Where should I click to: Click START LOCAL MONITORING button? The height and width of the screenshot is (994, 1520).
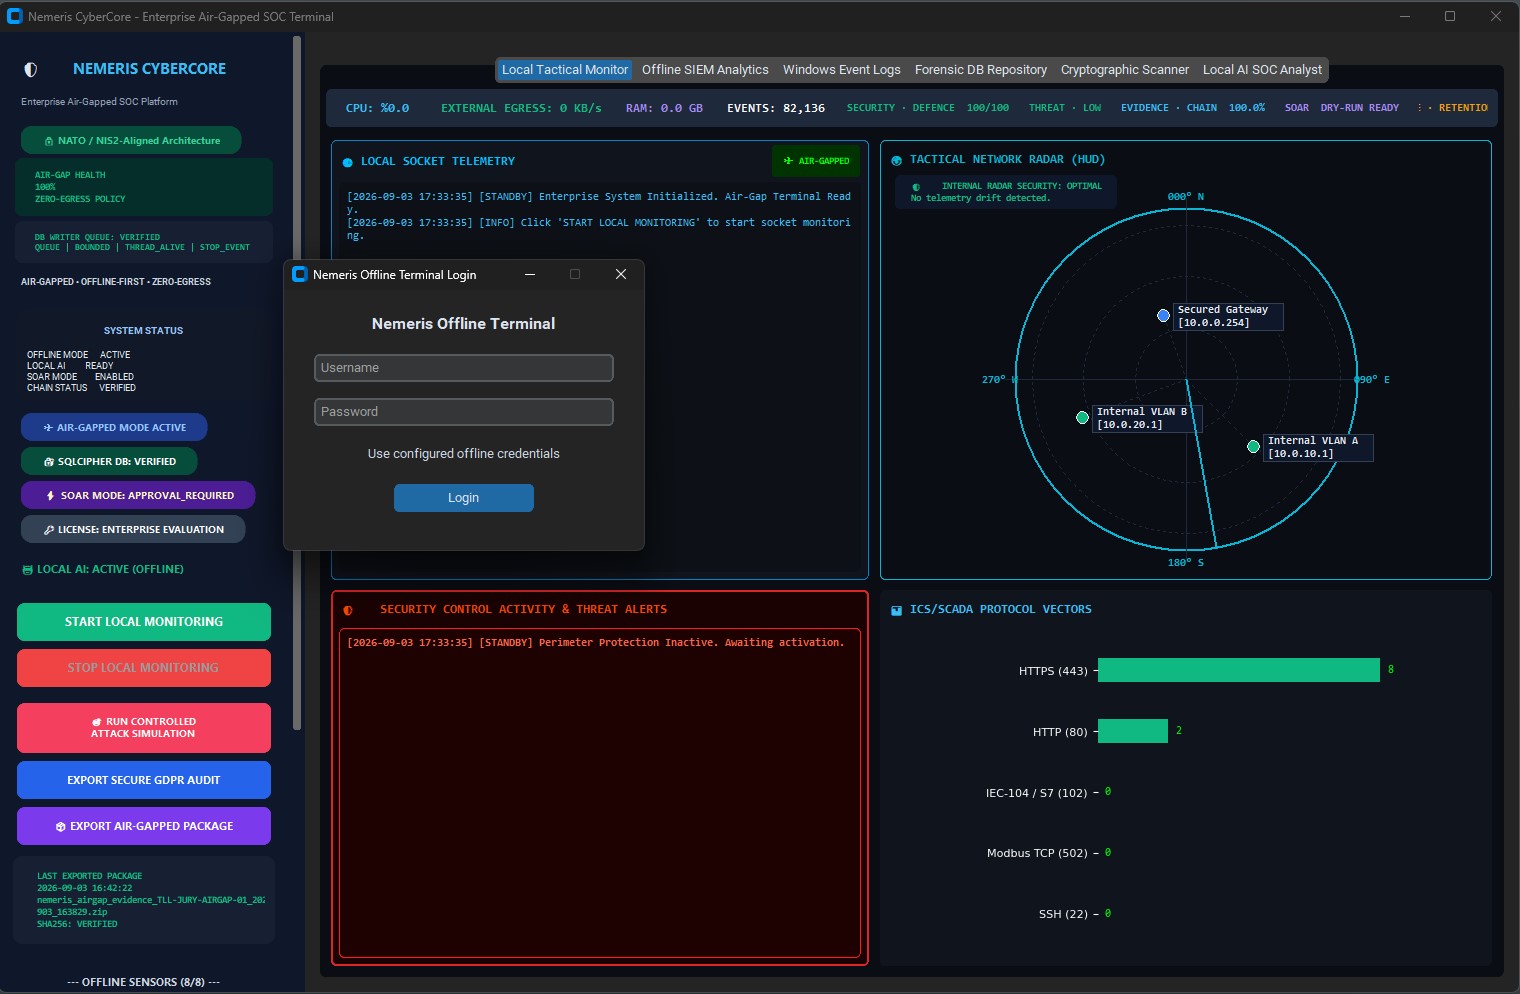[144, 622]
